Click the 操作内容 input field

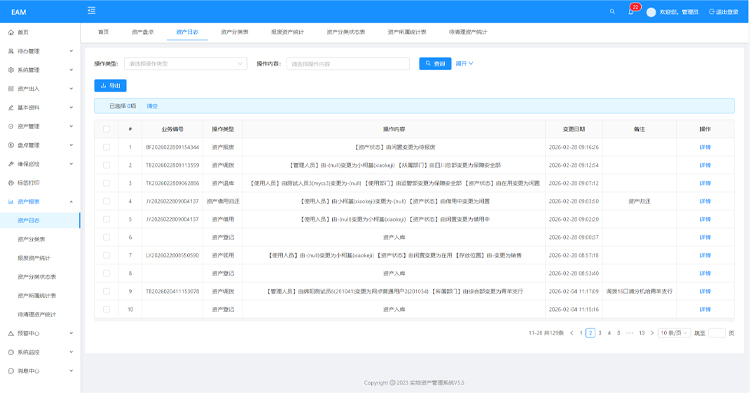348,64
